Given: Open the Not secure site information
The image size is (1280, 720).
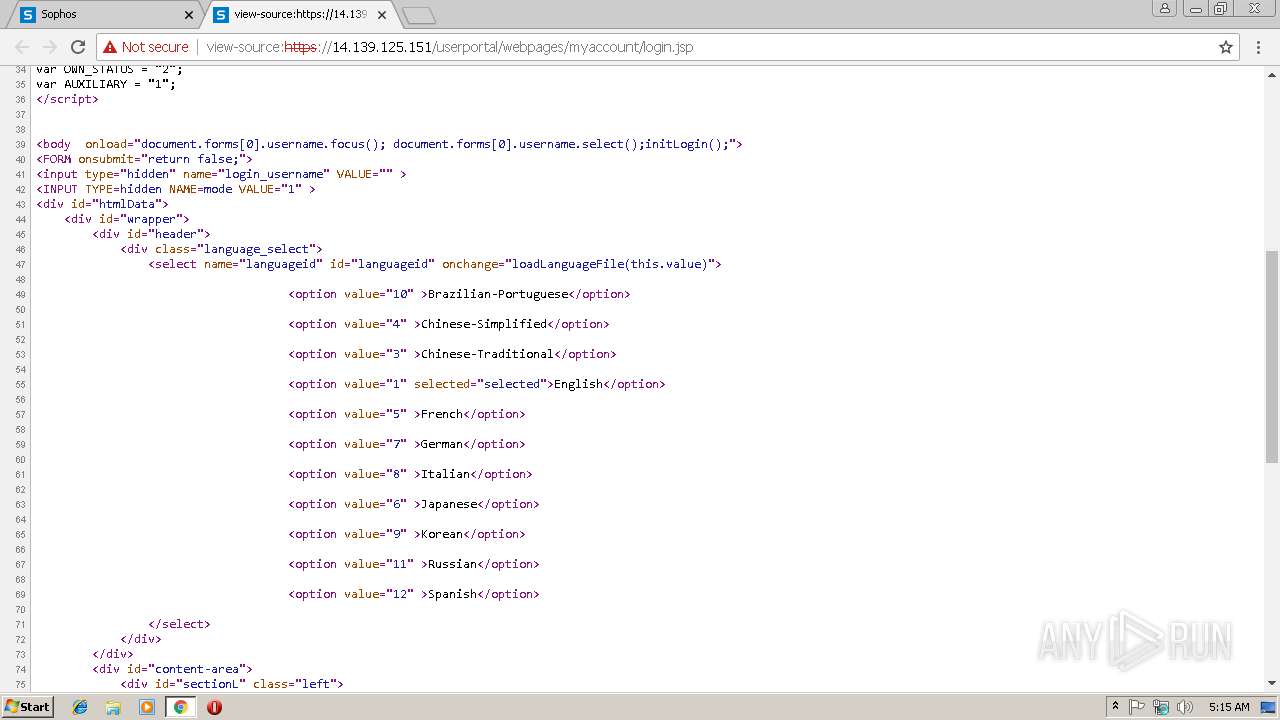Looking at the screenshot, I should click(x=146, y=47).
